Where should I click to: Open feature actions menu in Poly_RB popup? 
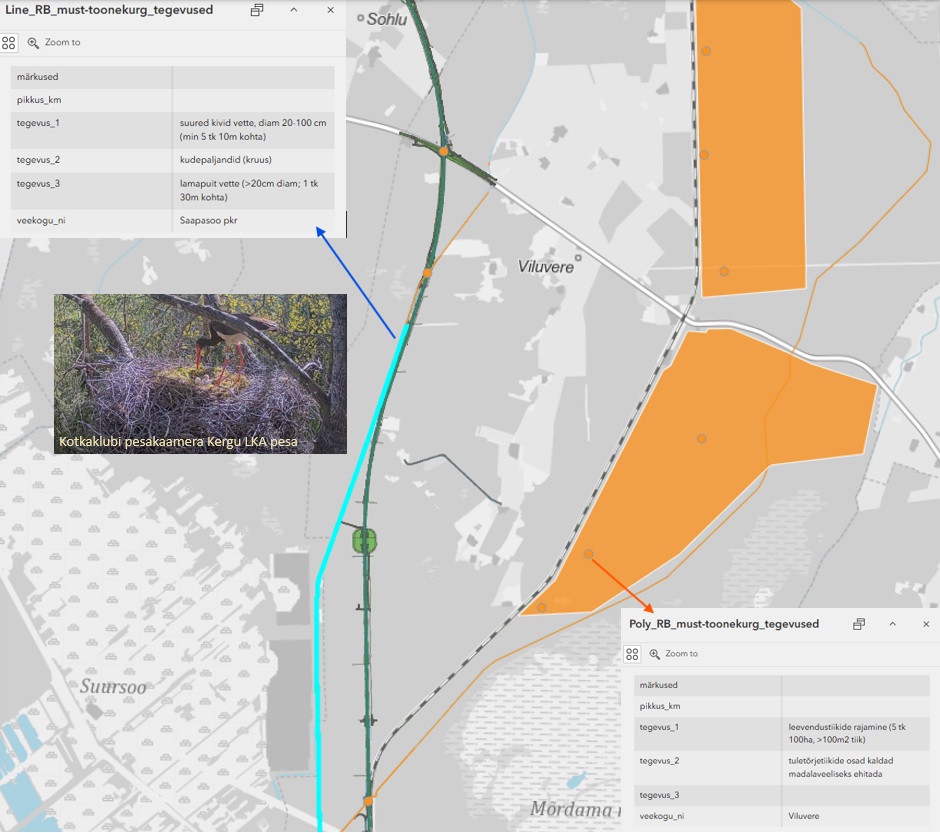[632, 654]
